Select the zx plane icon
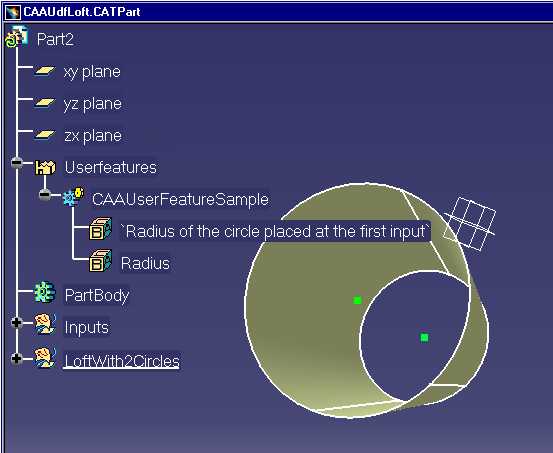 coord(45,135)
